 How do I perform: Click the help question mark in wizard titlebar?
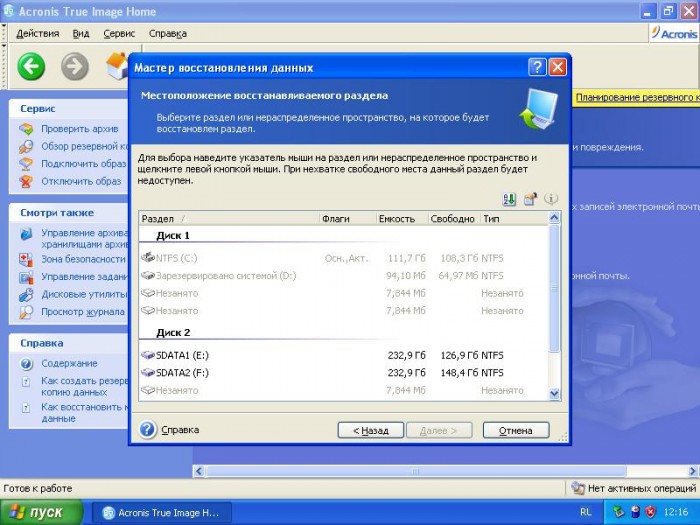click(x=537, y=67)
